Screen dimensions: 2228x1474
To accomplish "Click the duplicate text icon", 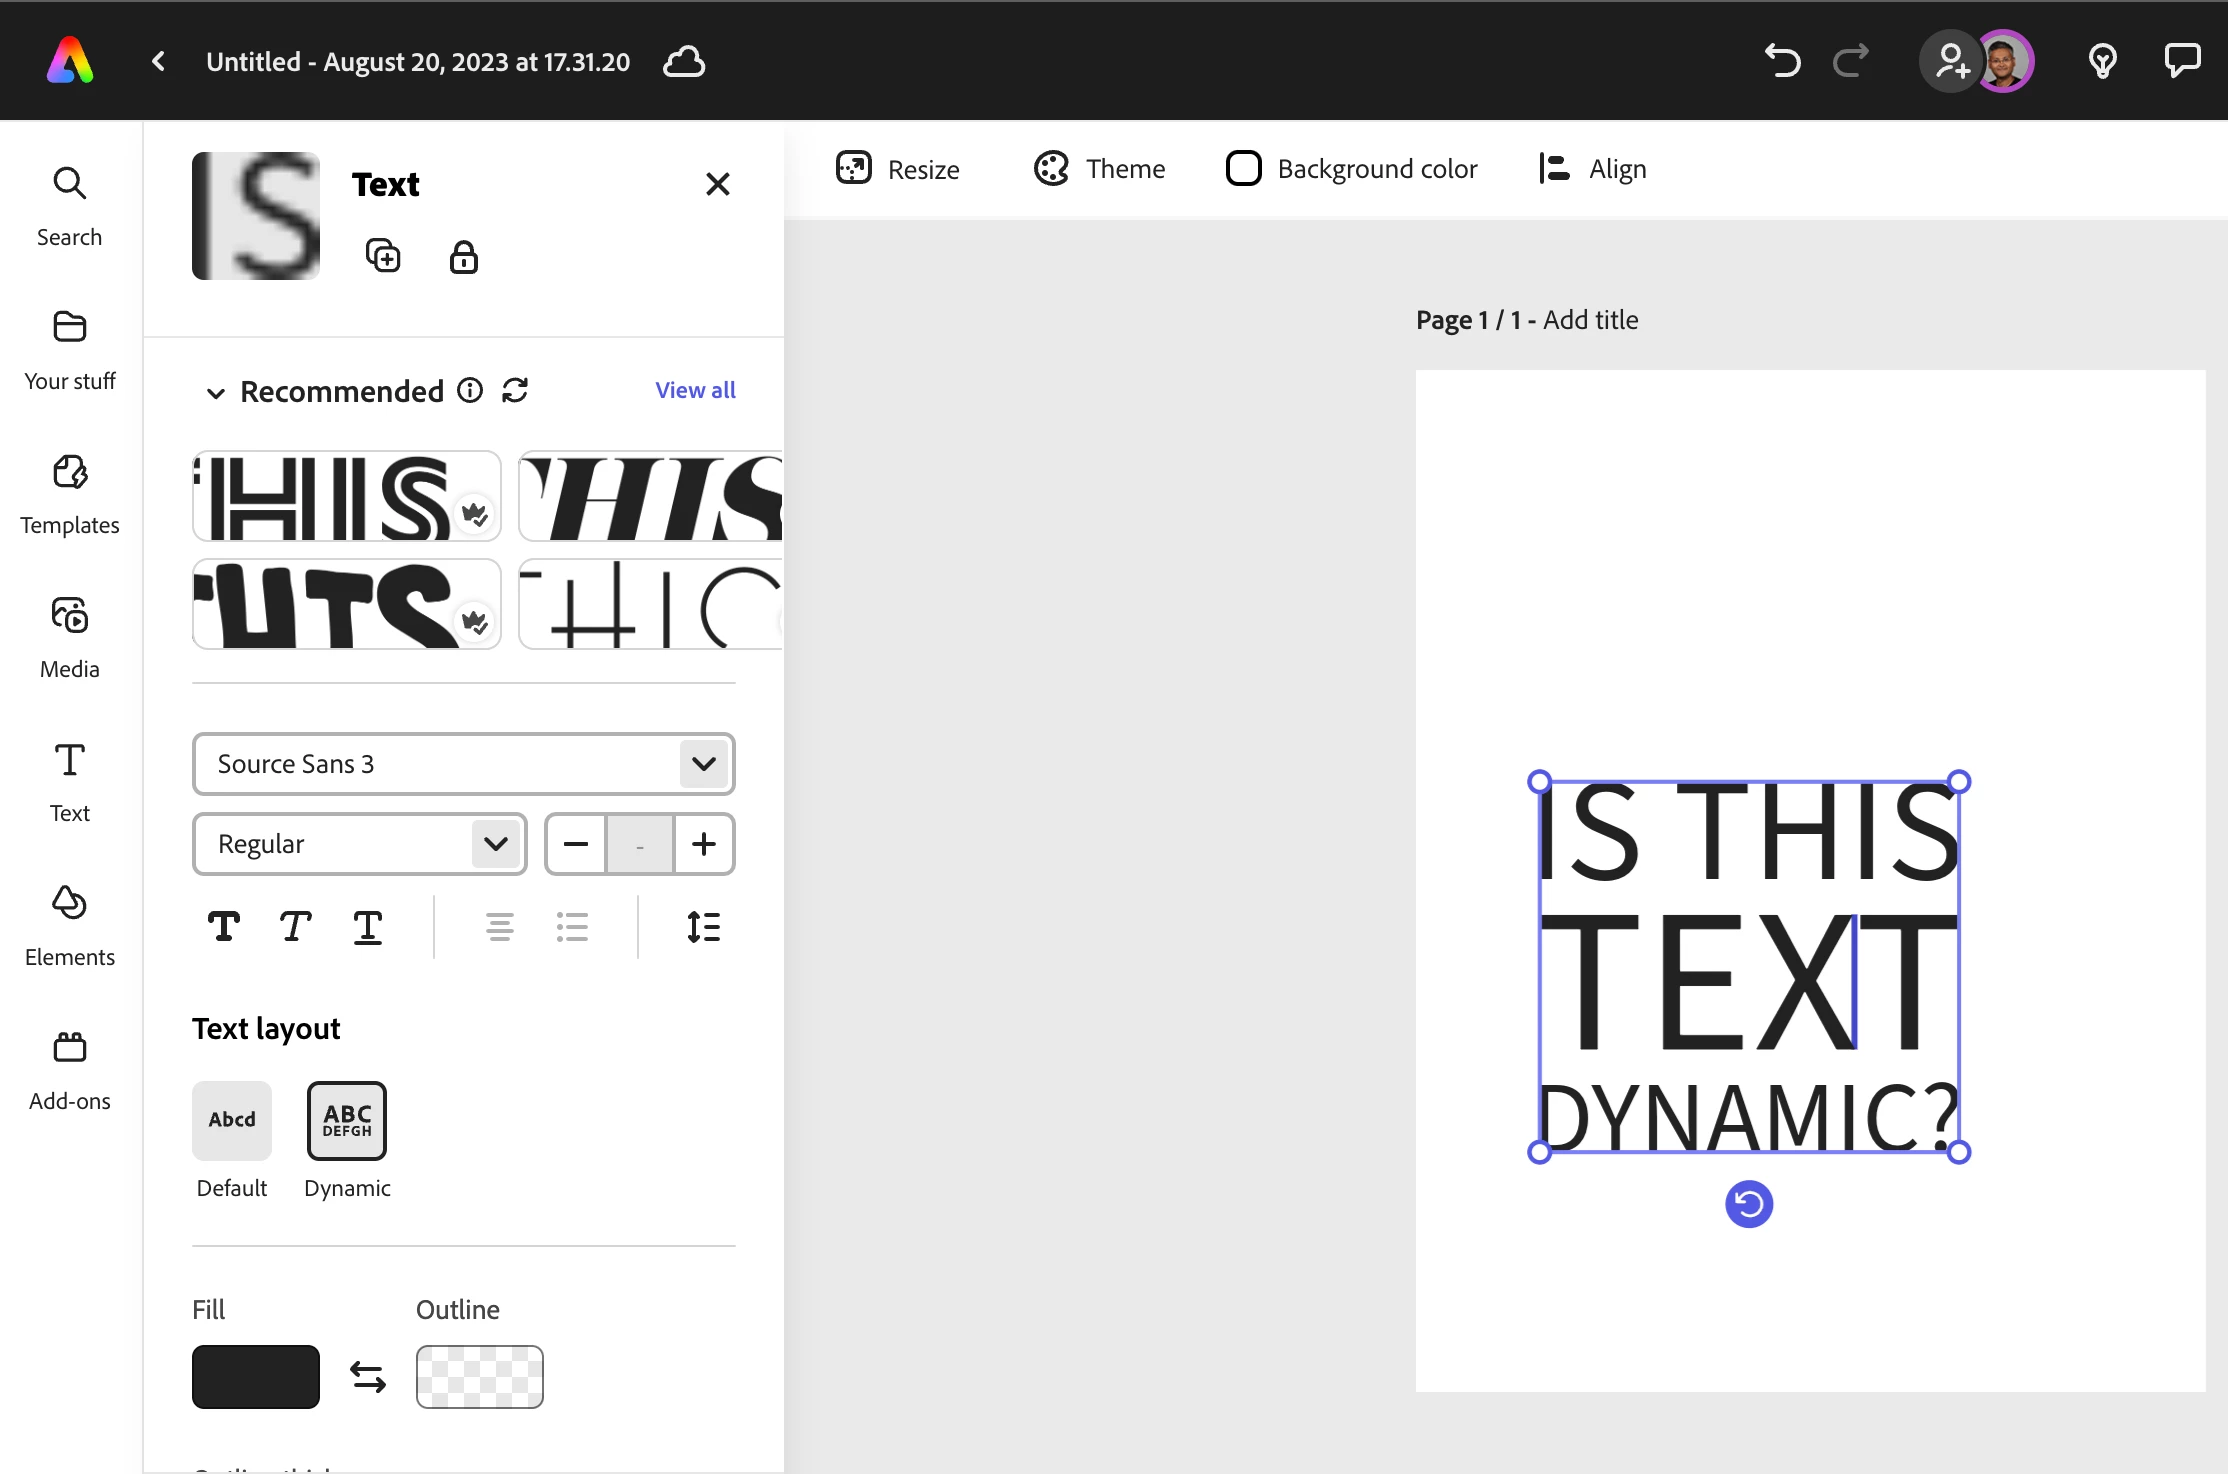I will [383, 256].
